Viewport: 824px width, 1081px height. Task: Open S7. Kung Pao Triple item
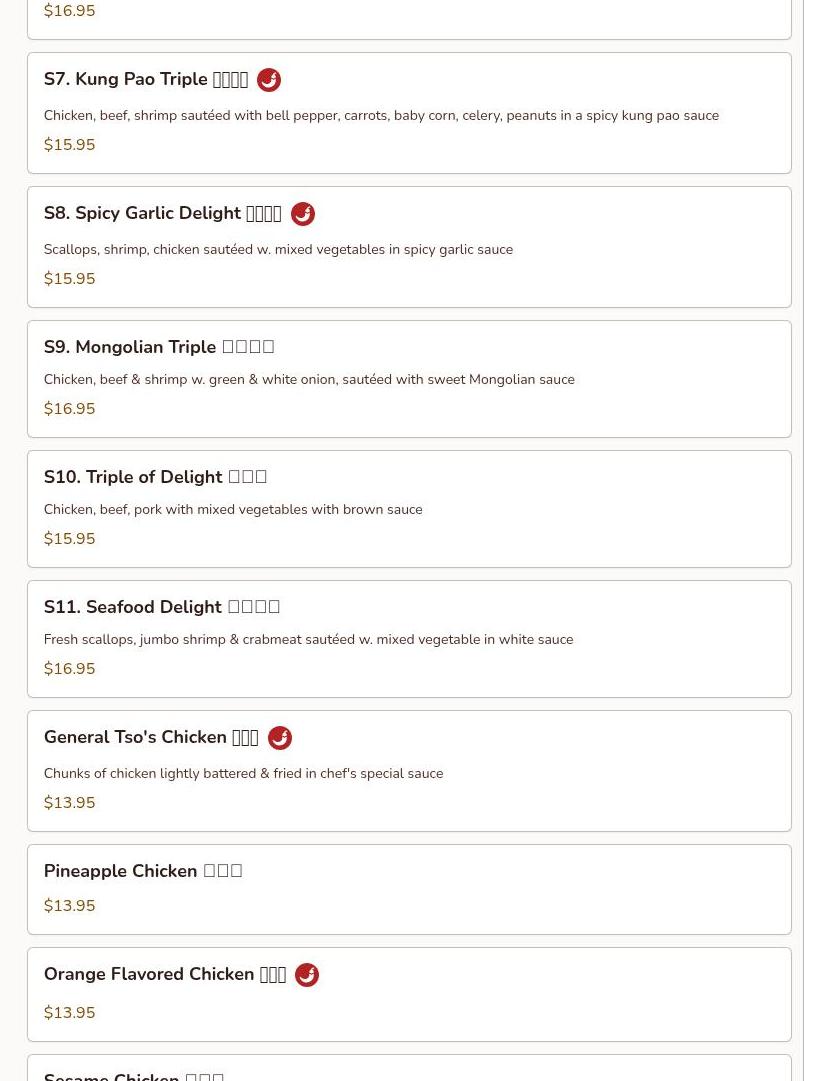(145, 80)
